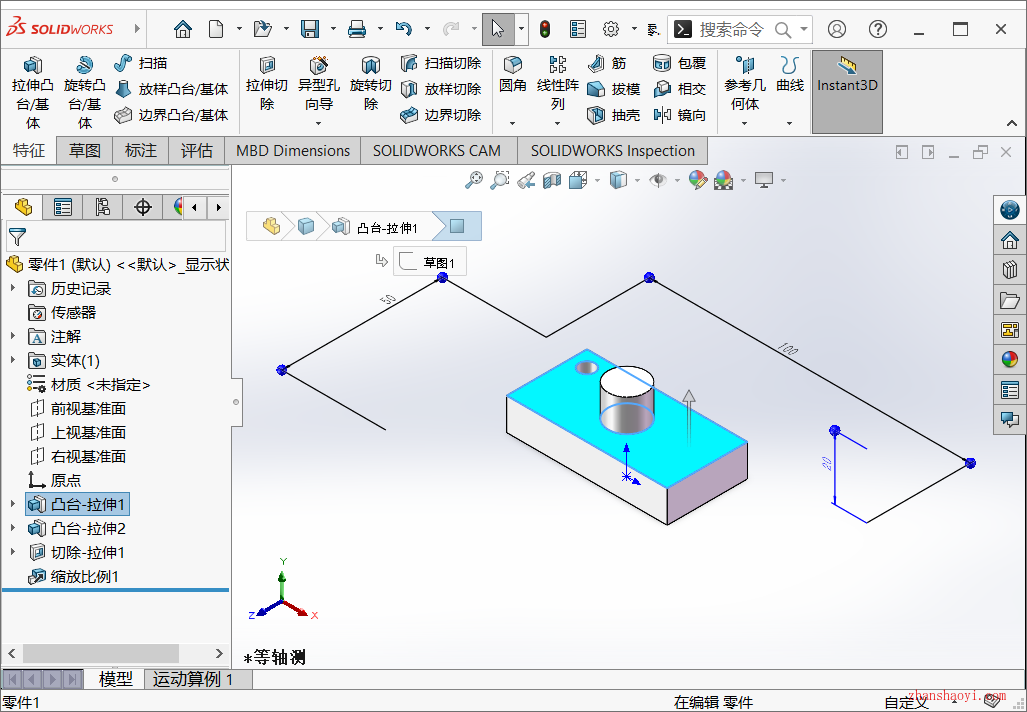Click the Print icon

(357, 29)
